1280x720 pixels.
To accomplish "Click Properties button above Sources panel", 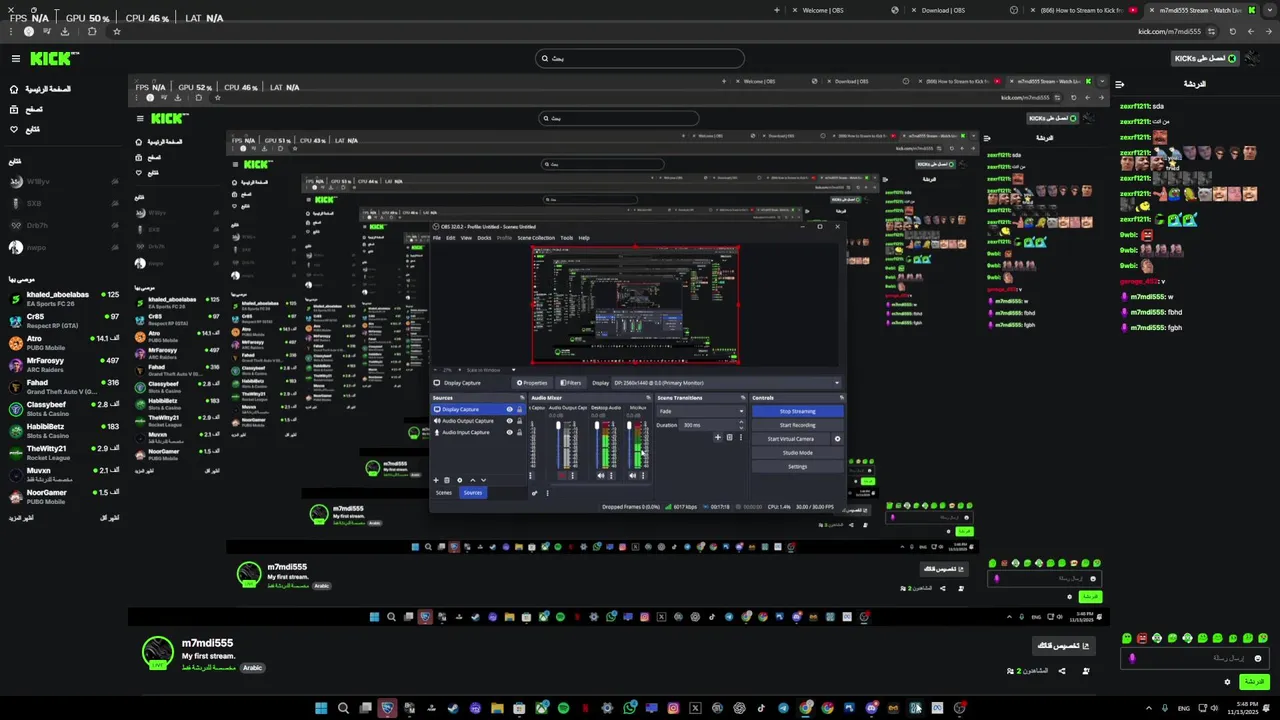I will [x=532, y=383].
